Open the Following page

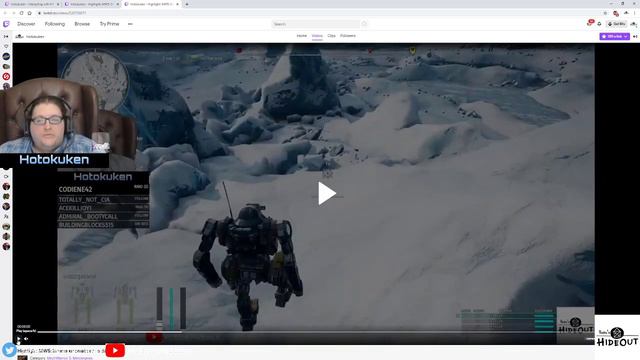[55, 24]
